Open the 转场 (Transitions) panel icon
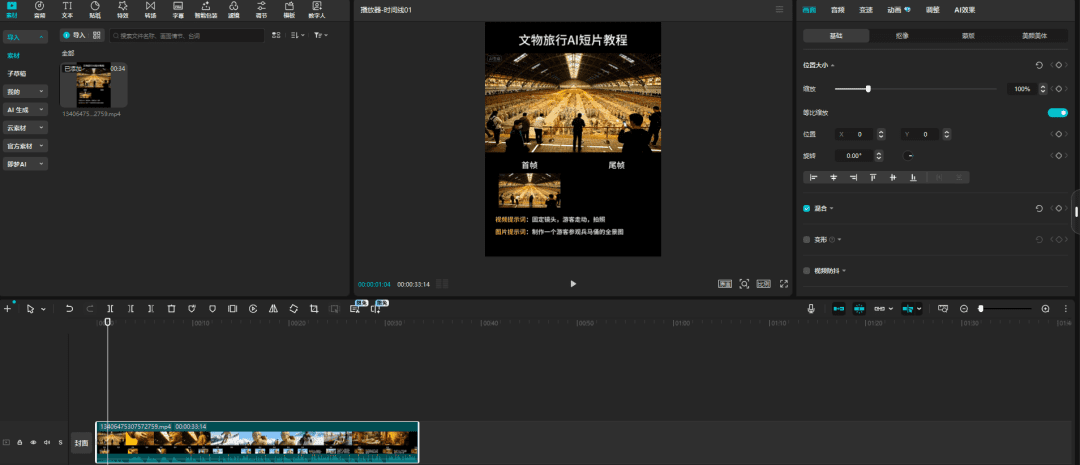This screenshot has width=1080, height=465. pyautogui.click(x=150, y=10)
